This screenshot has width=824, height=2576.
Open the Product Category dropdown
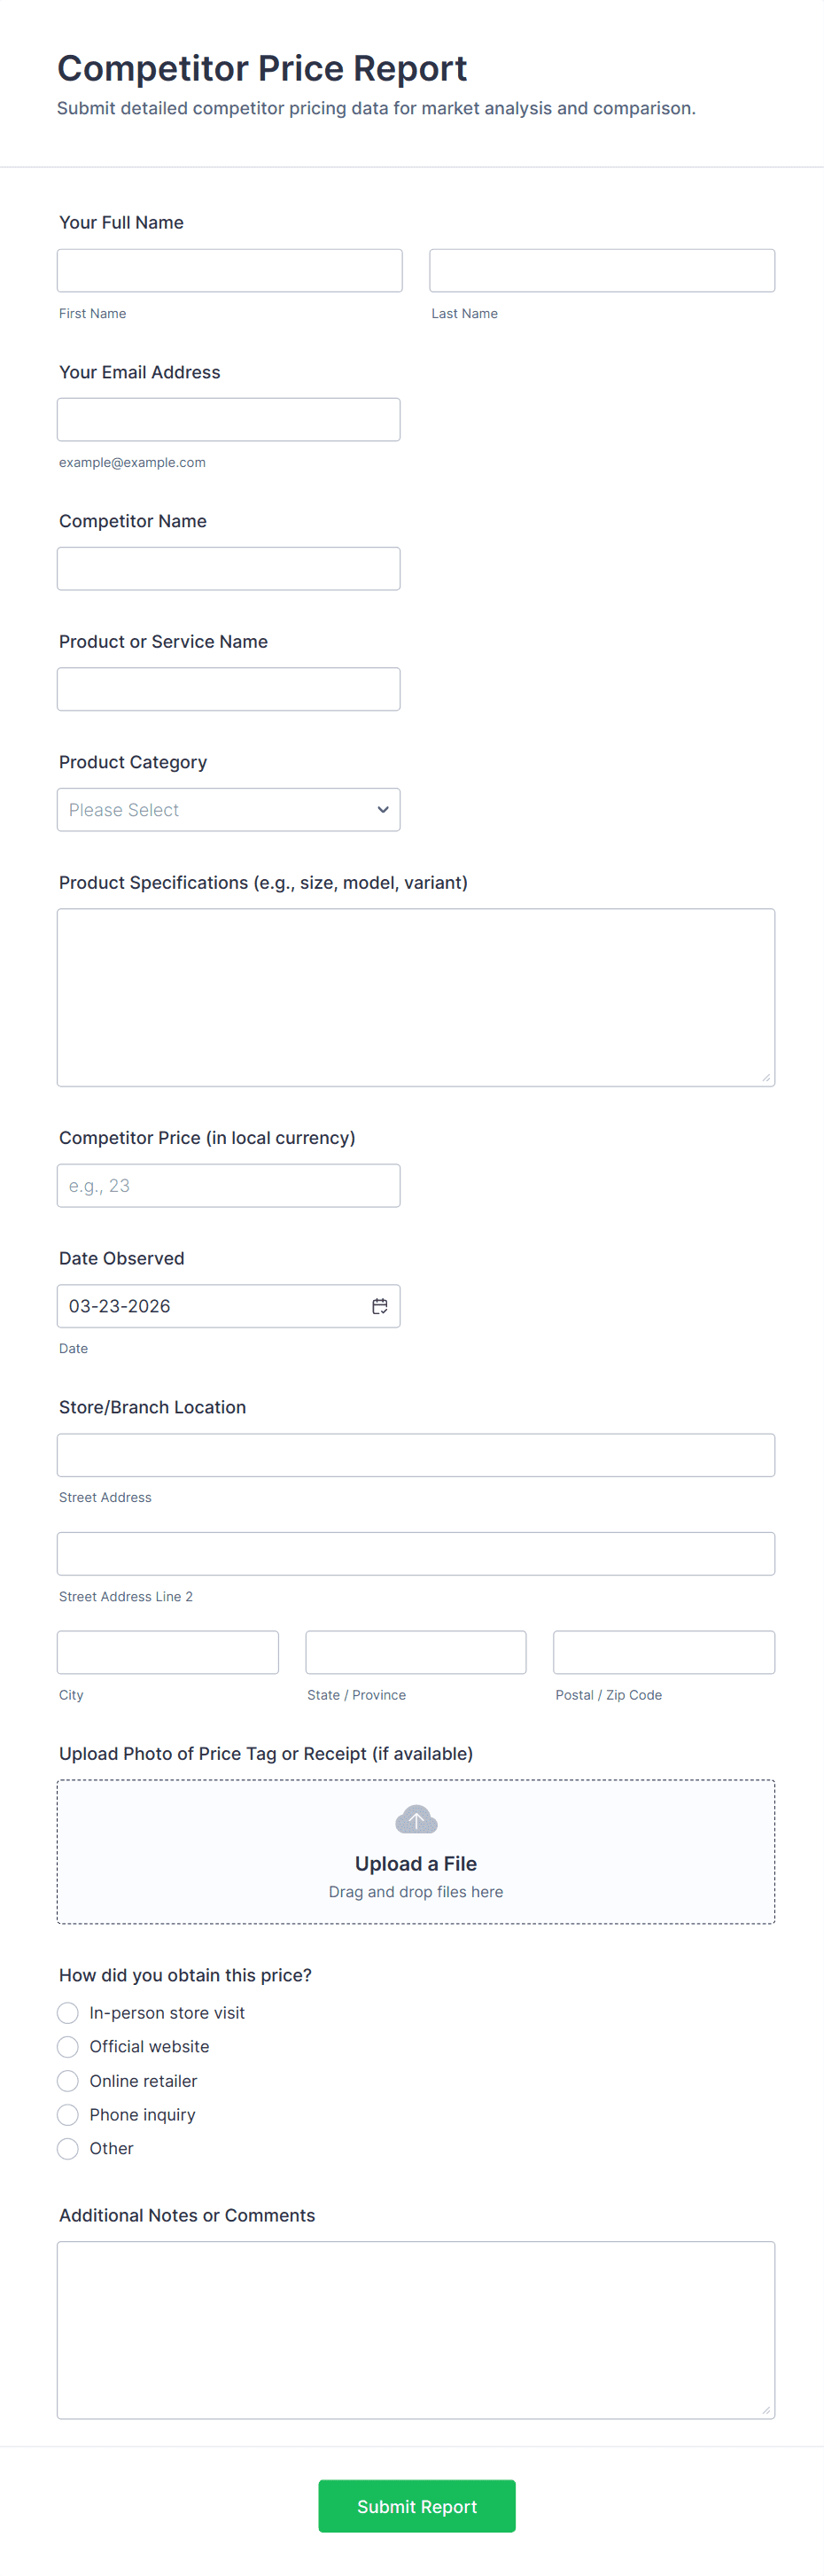tap(229, 810)
